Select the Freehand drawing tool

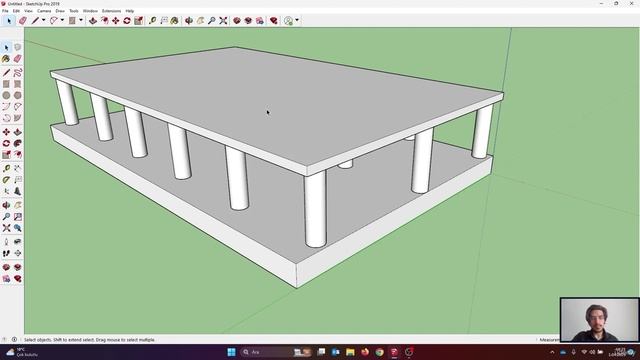click(18, 73)
